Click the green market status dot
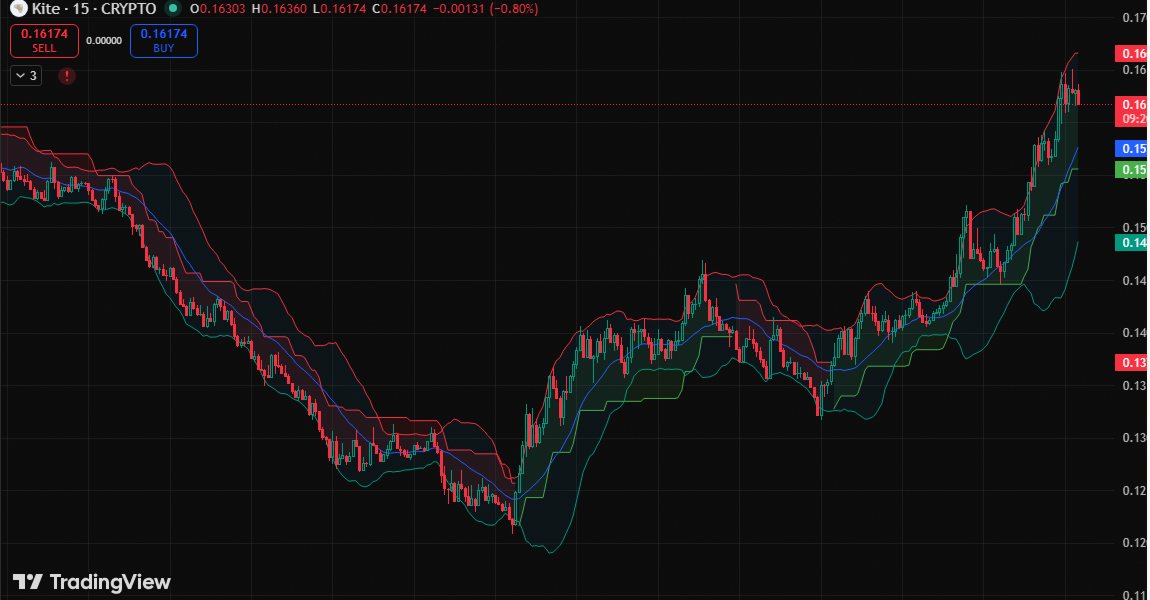 (173, 9)
